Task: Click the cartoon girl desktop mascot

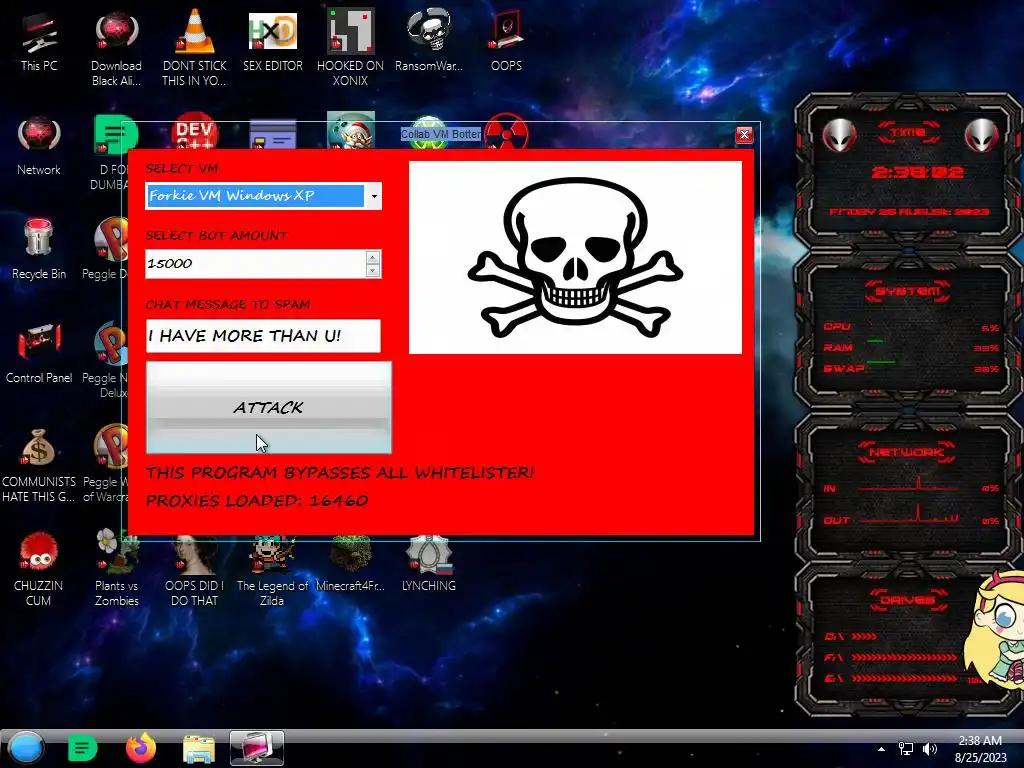Action: 995,630
